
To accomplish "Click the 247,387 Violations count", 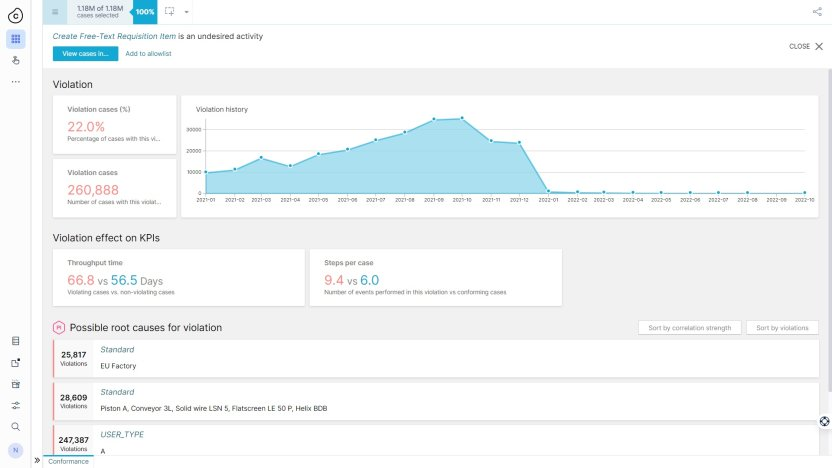I will pos(73,444).
